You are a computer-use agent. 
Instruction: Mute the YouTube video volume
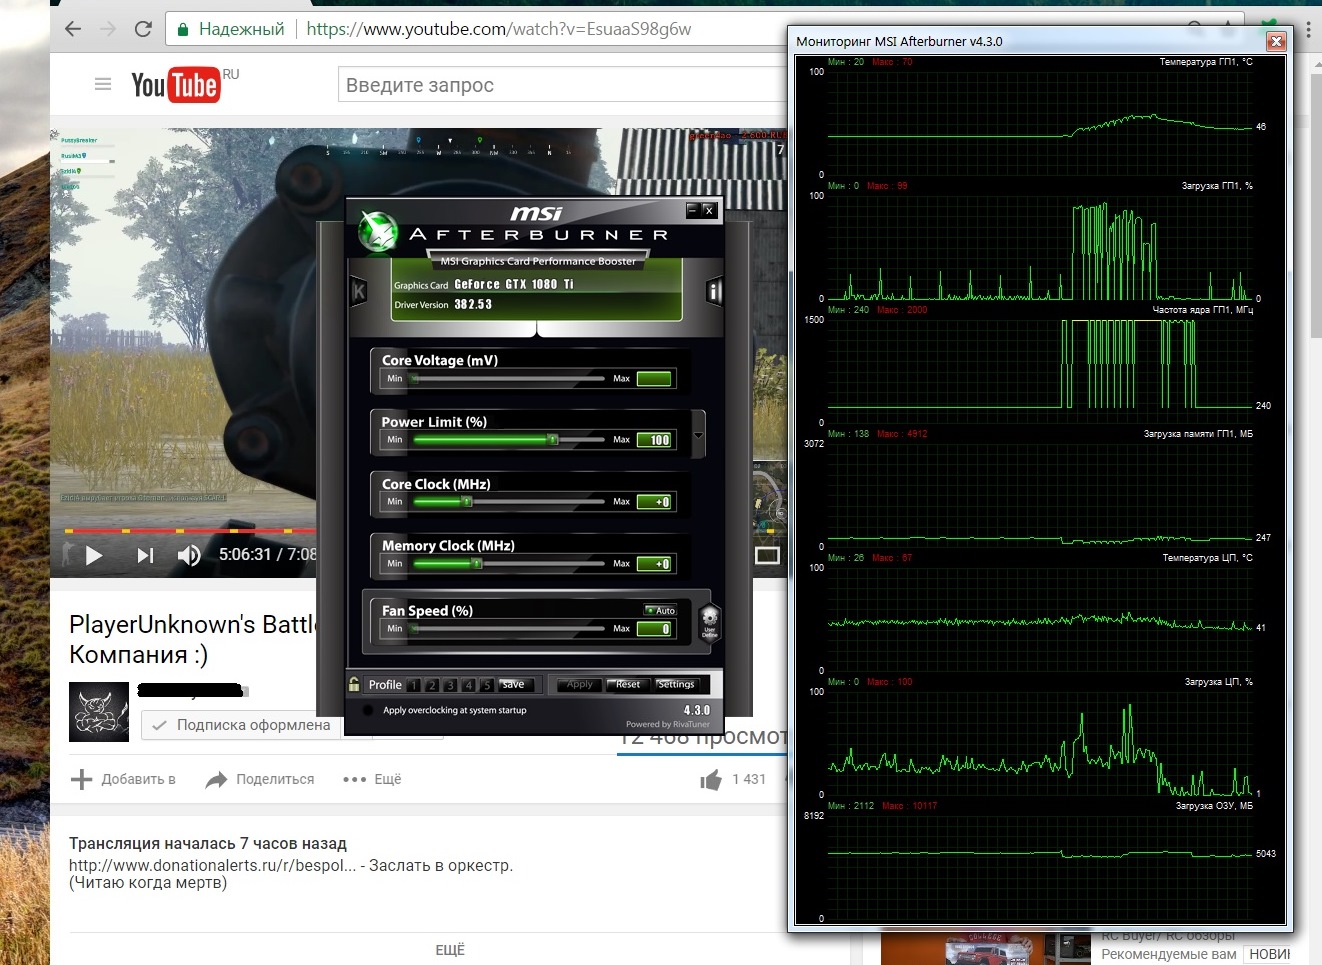point(188,555)
